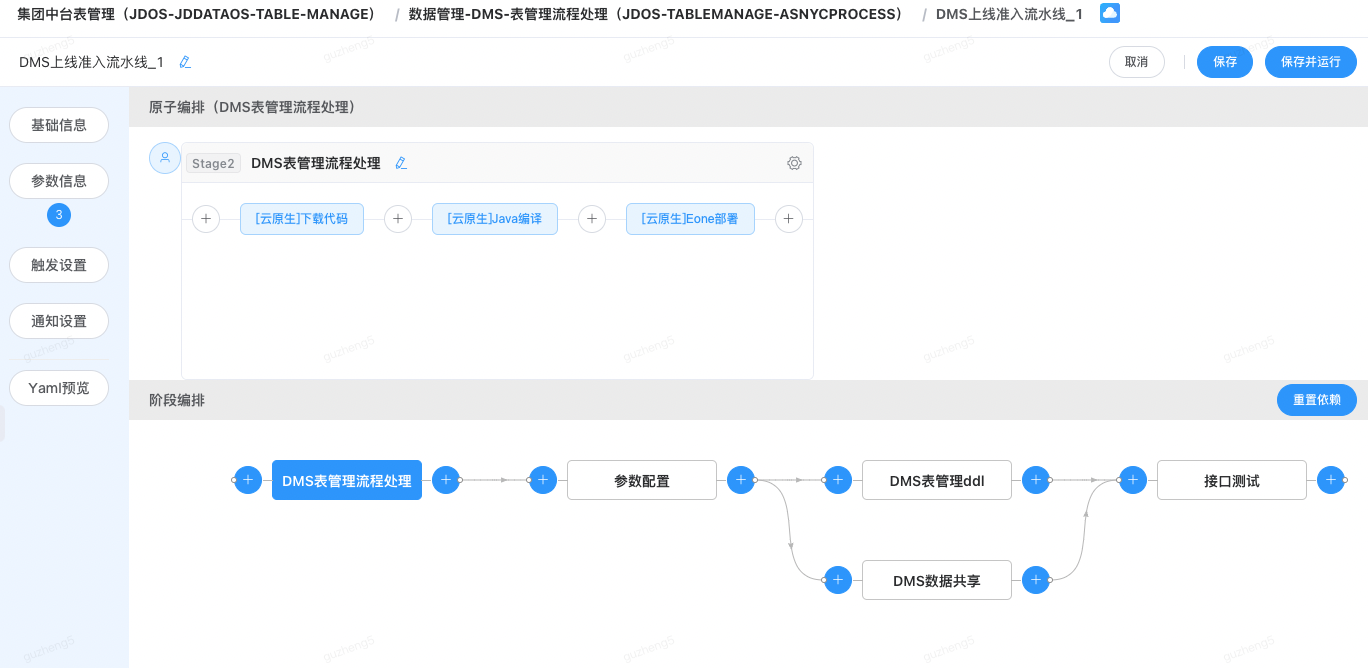Click Stage2 label tag

(213, 163)
